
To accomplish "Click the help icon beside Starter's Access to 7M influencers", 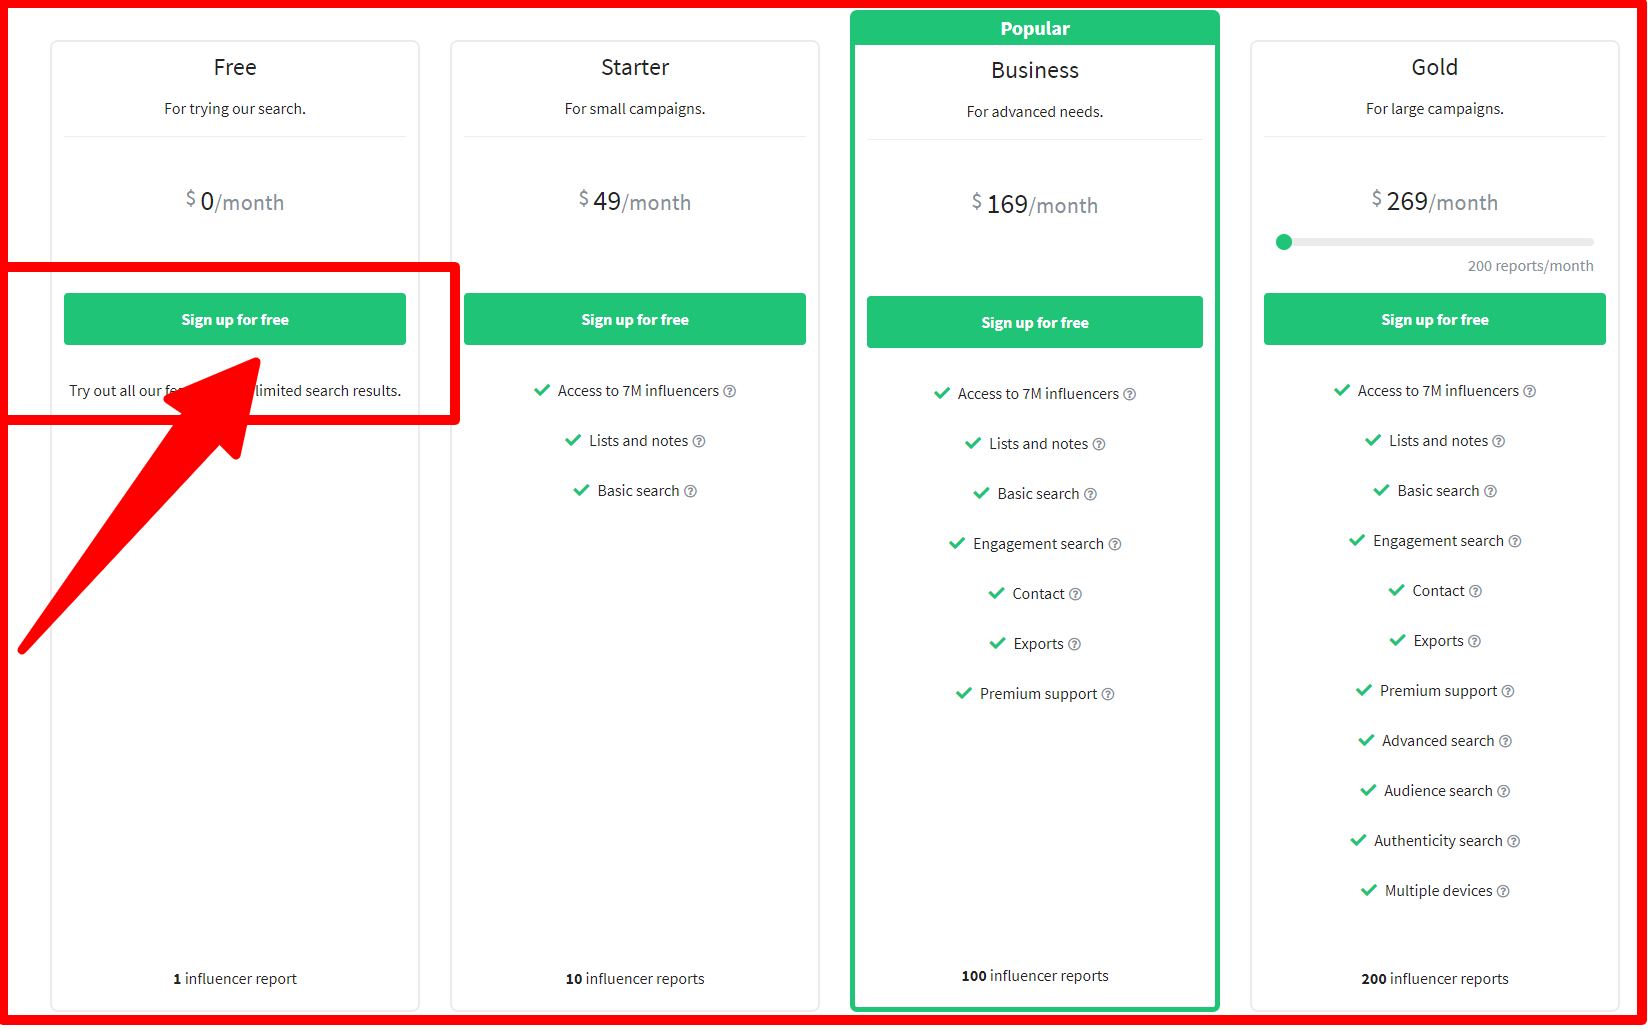I will 729,391.
